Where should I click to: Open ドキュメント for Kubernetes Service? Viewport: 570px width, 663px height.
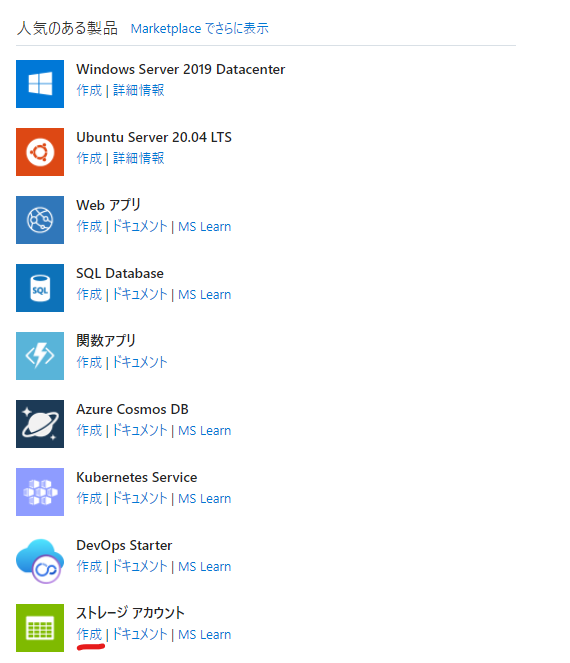pos(140,498)
